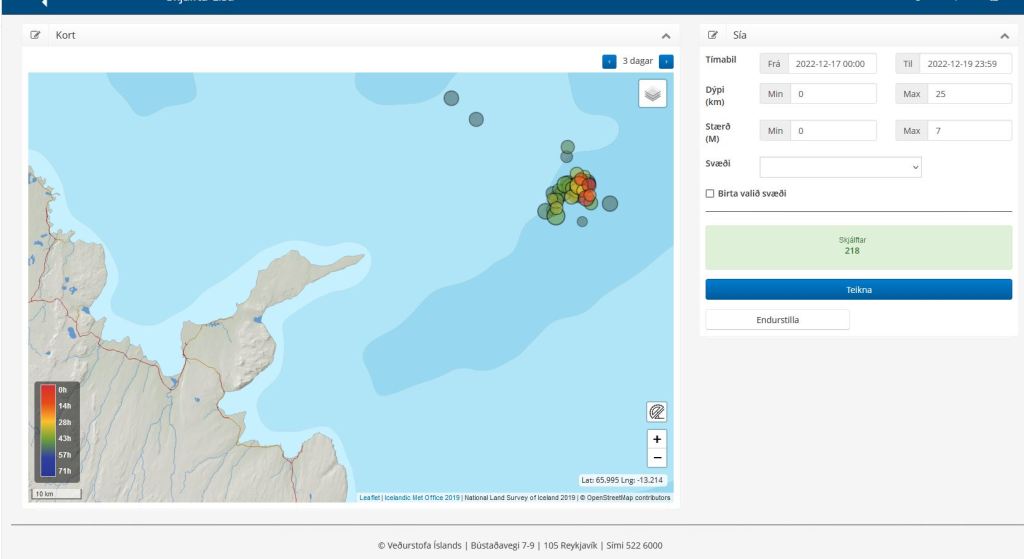The width and height of the screenshot is (1024, 559).
Task: Go to next 3-day period
Action: click(x=666, y=61)
